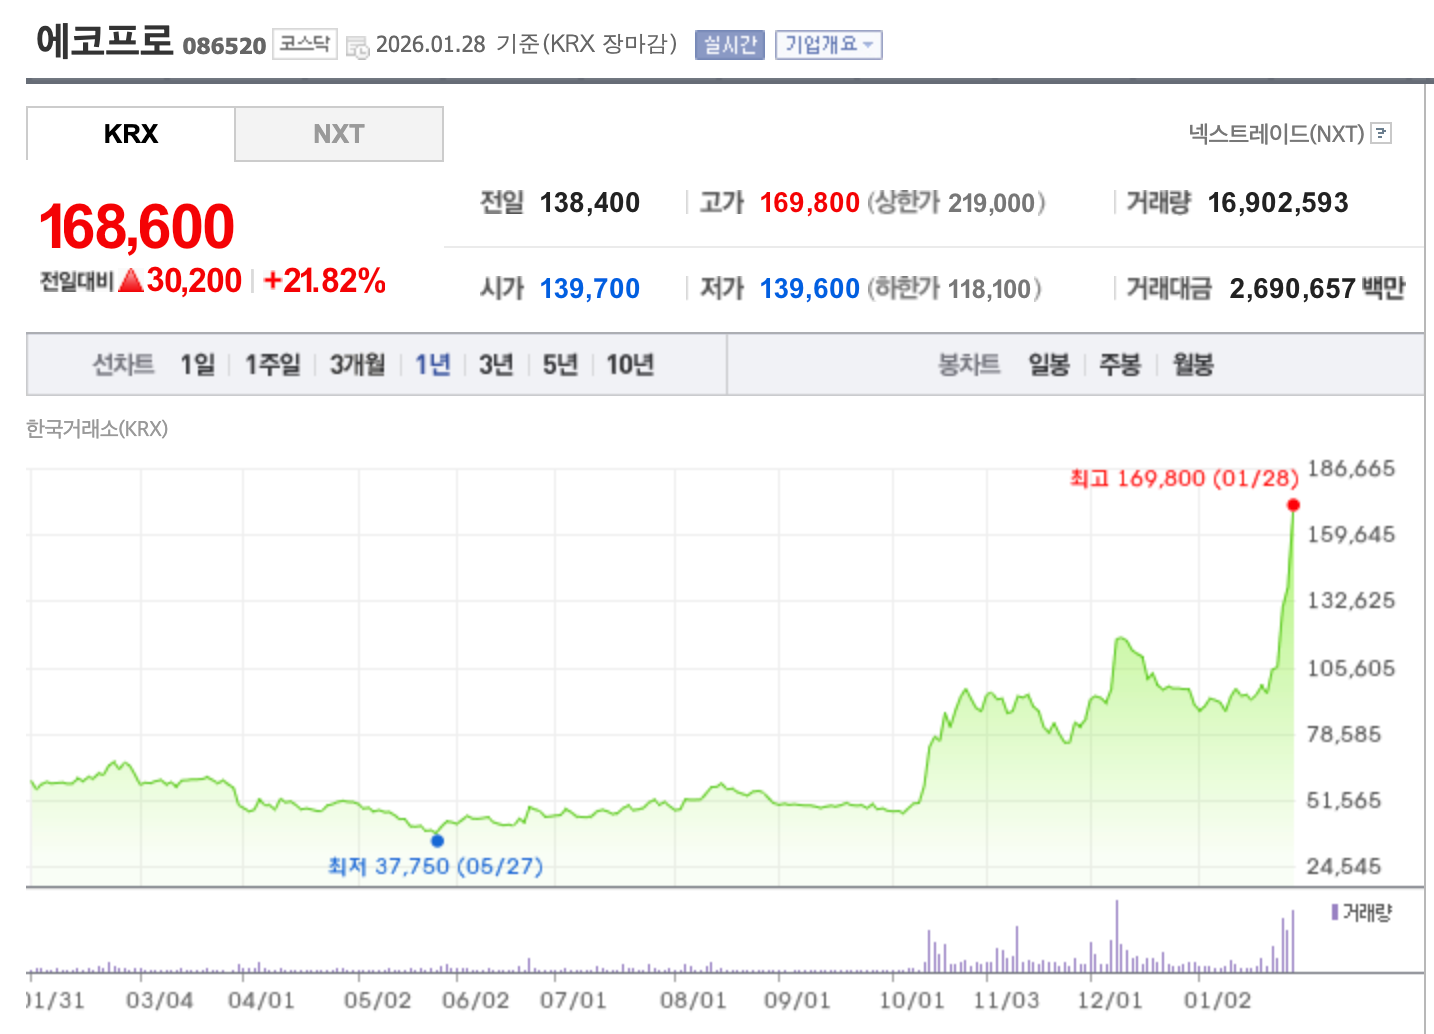This screenshot has height=1034, width=1434.
Task: Open the 기업개요 dropdown
Action: click(x=829, y=45)
